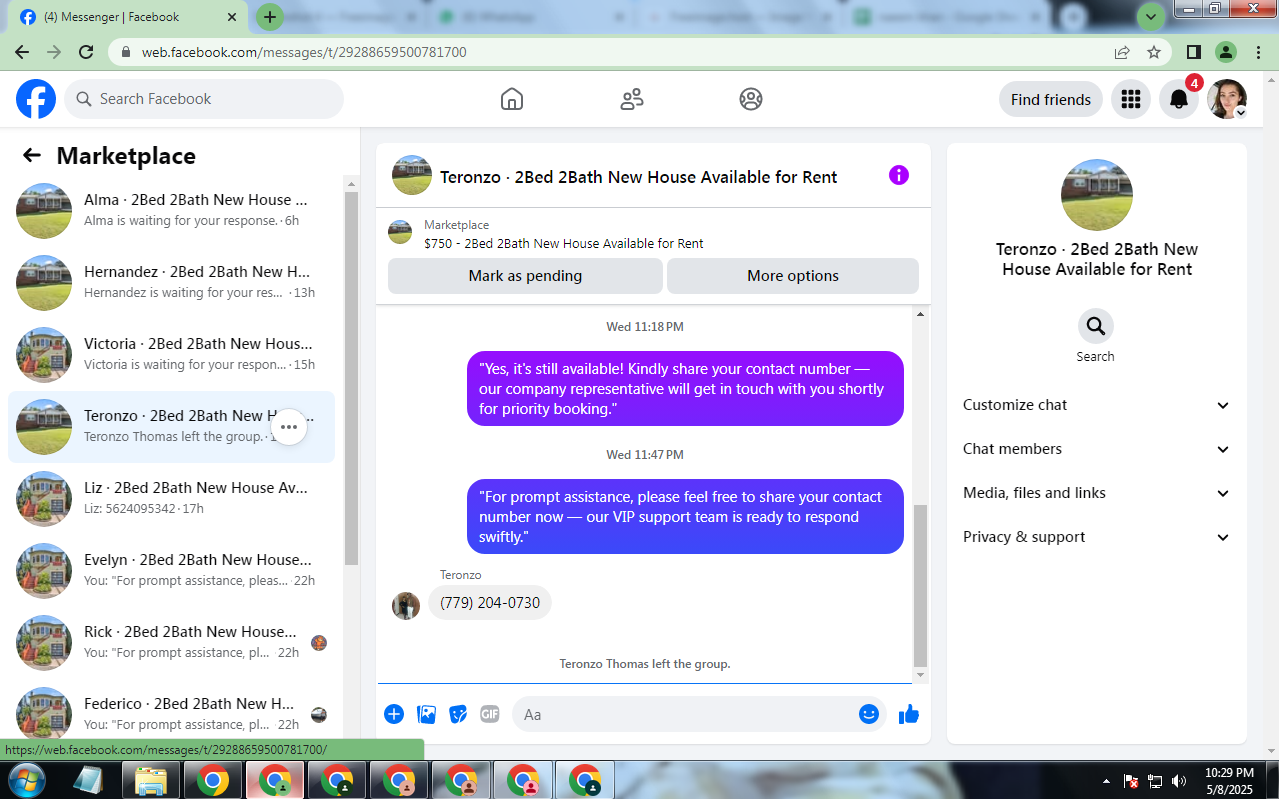Open a new browser tab

coord(270,17)
